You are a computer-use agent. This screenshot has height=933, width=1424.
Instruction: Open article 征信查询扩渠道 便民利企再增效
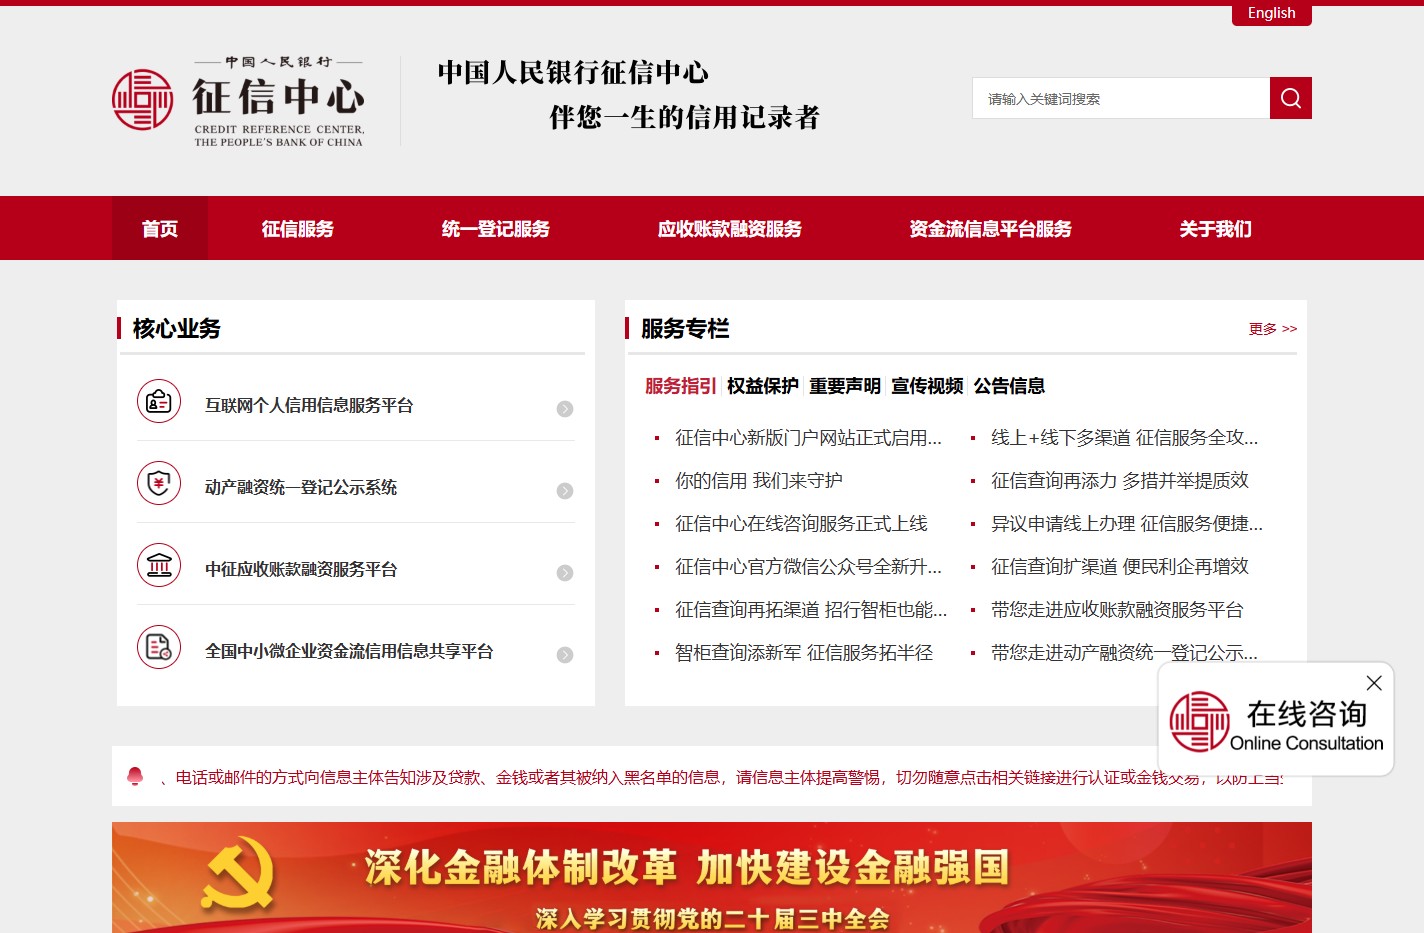coord(1120,567)
